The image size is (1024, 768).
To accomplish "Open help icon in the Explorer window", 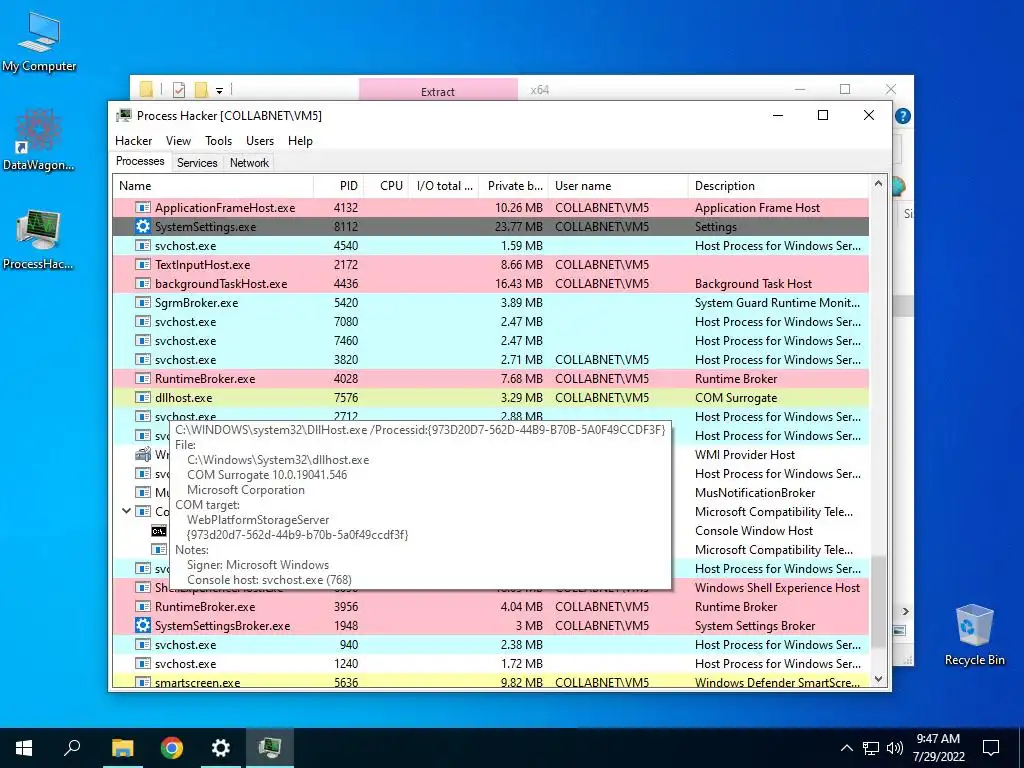I will (903, 116).
